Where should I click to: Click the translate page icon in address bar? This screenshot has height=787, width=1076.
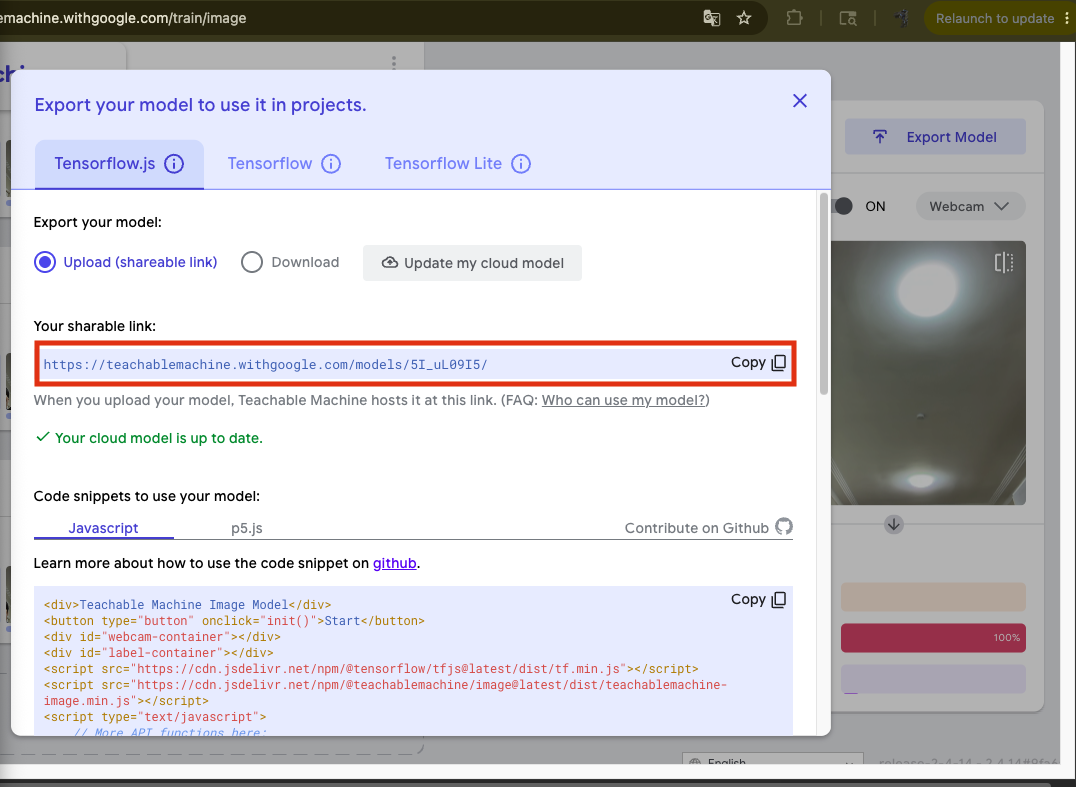tap(712, 19)
